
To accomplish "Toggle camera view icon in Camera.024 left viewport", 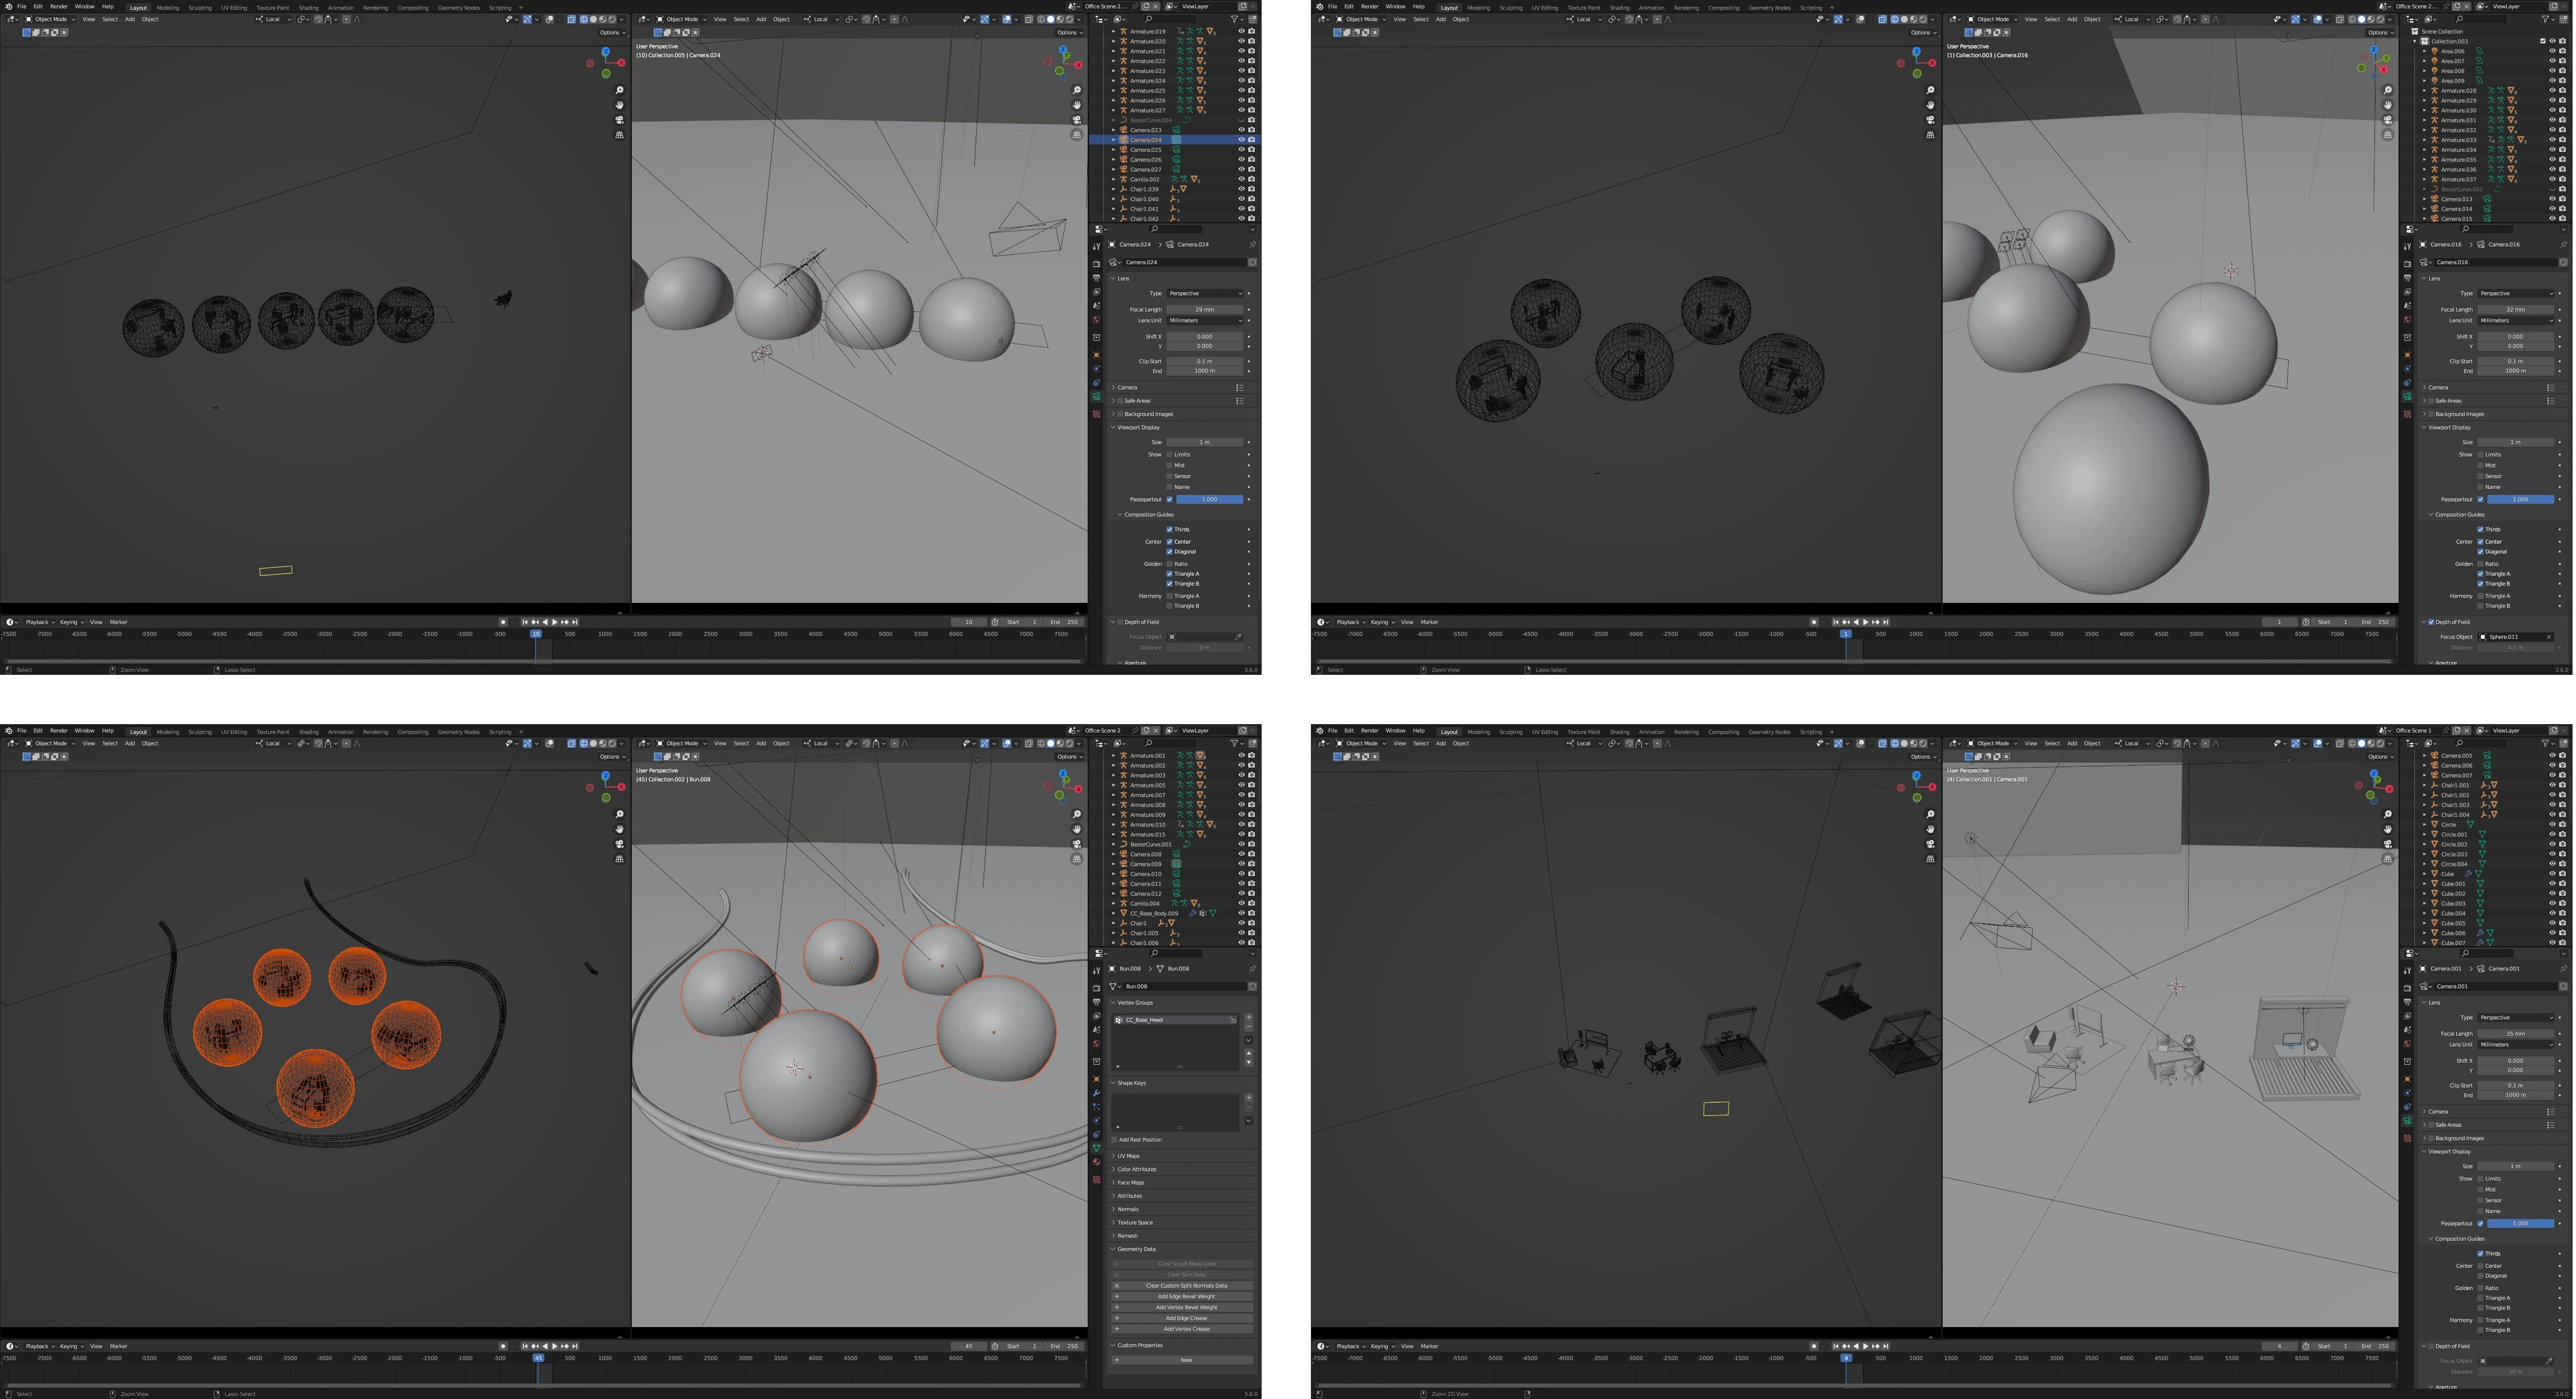I will pyautogui.click(x=619, y=120).
